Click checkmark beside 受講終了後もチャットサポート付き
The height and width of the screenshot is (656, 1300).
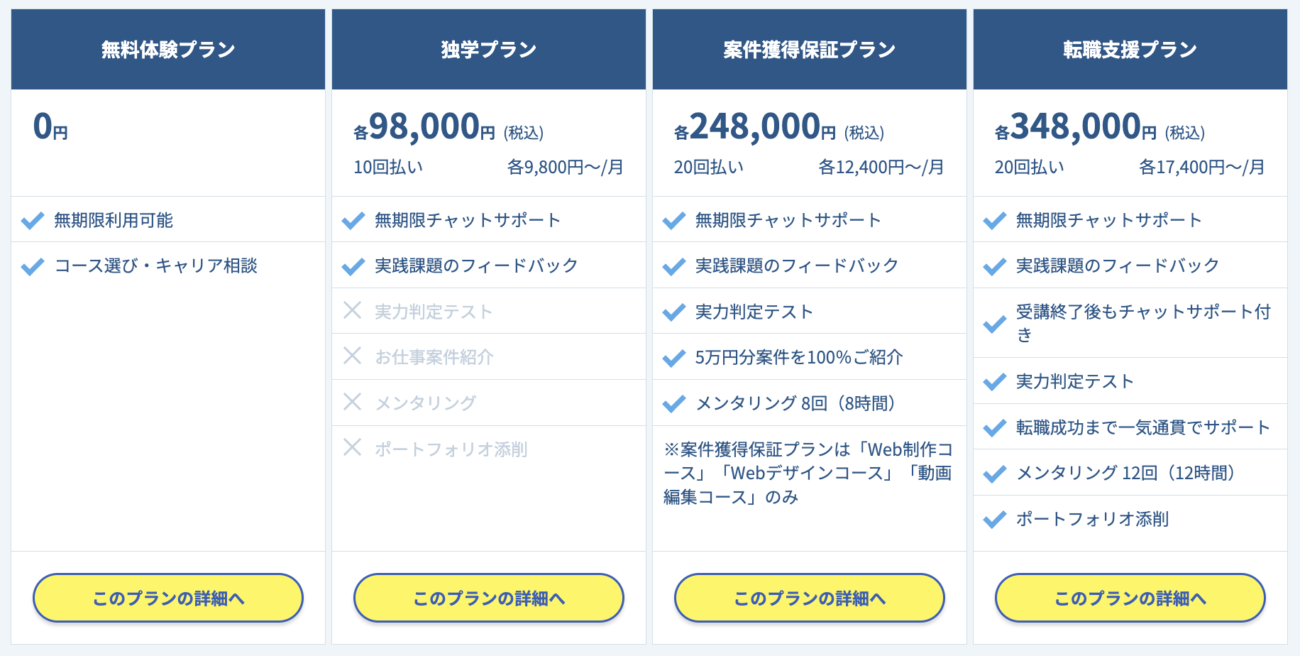point(994,324)
